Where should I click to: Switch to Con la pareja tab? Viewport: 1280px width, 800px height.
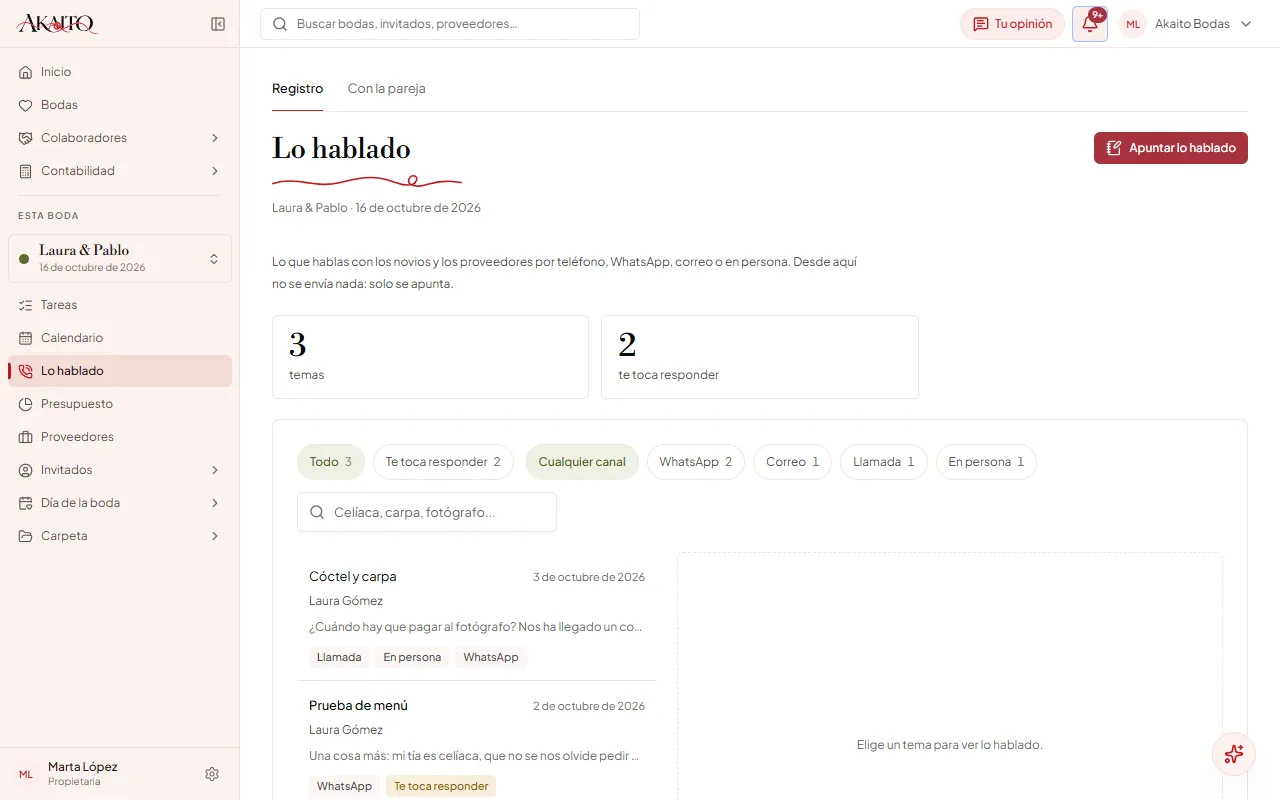click(386, 88)
